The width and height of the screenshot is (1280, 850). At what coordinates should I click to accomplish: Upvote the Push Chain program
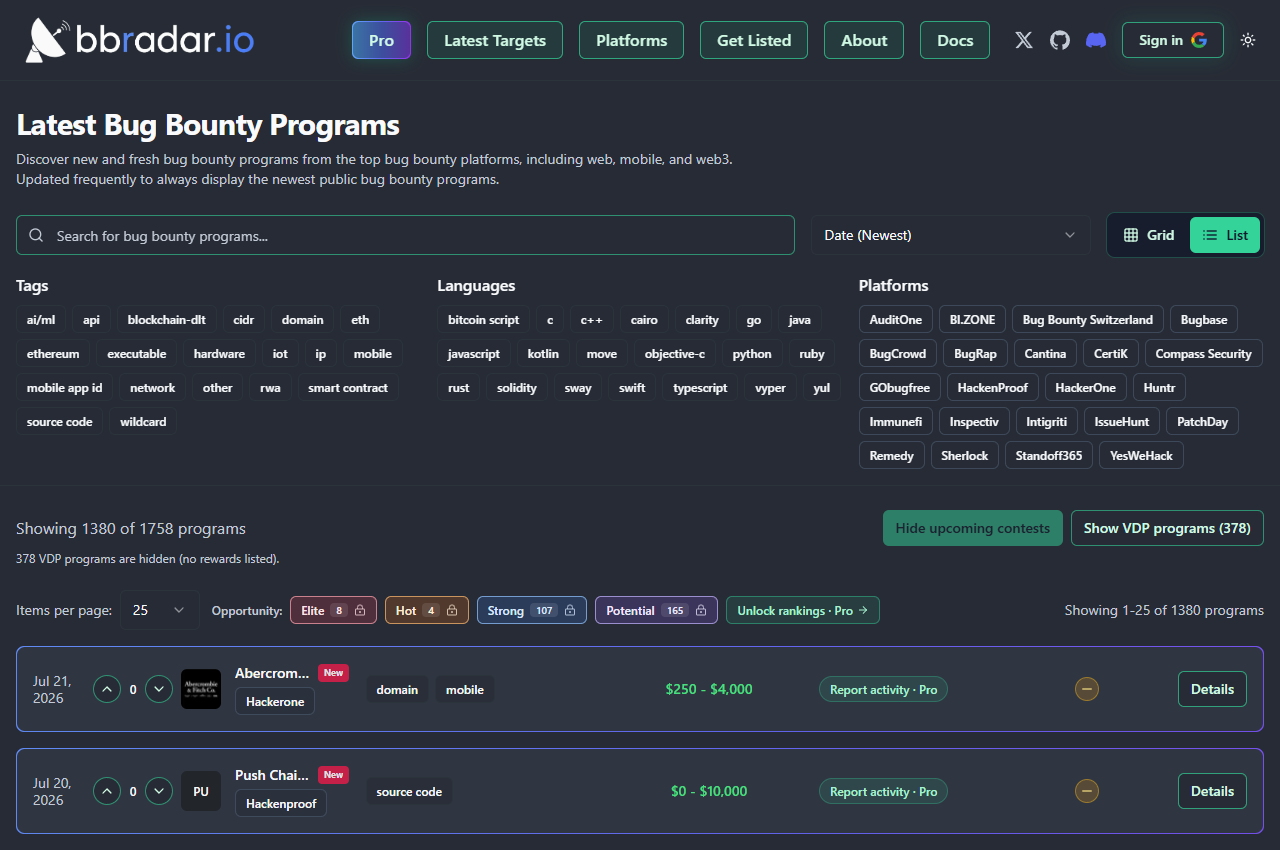click(107, 791)
